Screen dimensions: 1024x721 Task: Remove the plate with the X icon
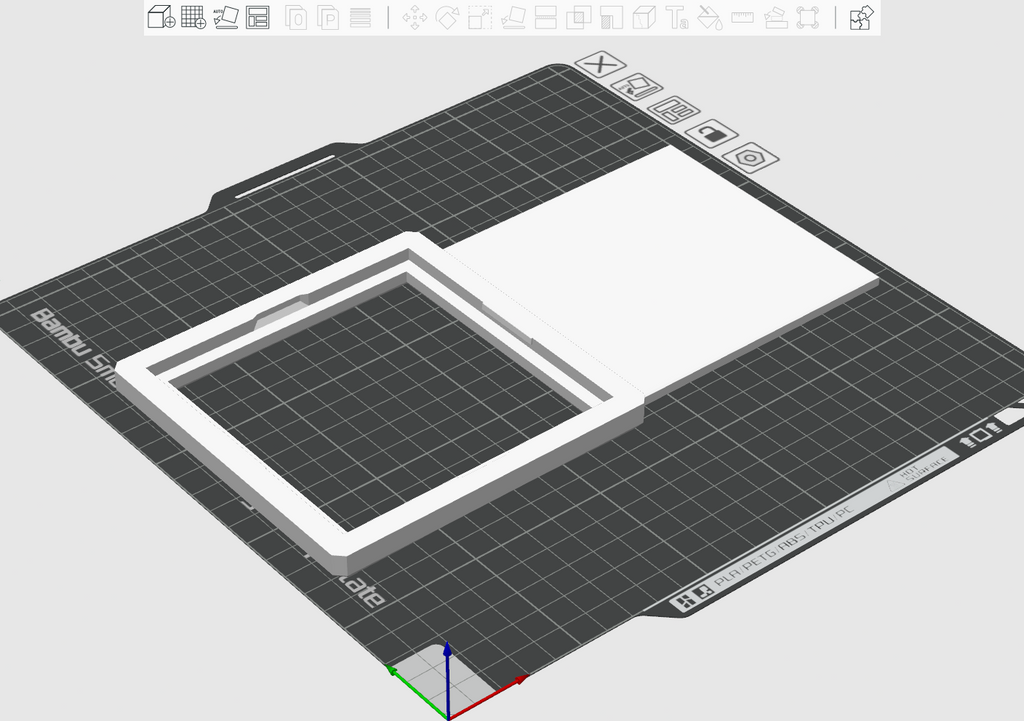[600, 65]
